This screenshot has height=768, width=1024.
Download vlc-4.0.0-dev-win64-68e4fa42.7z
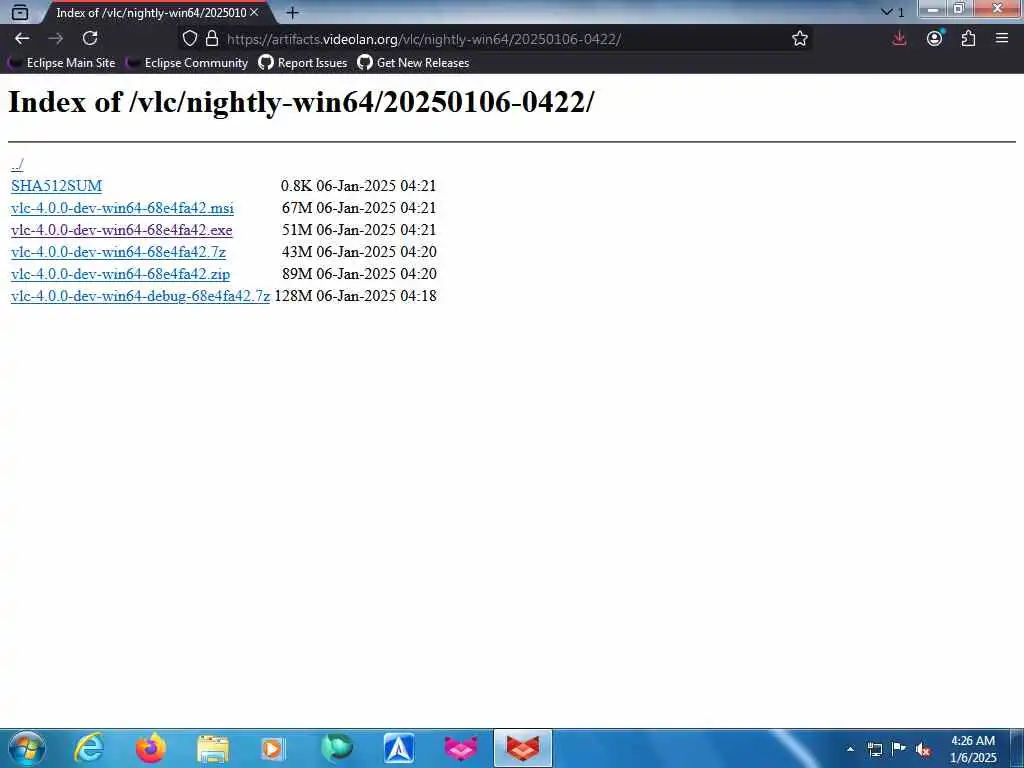118,252
